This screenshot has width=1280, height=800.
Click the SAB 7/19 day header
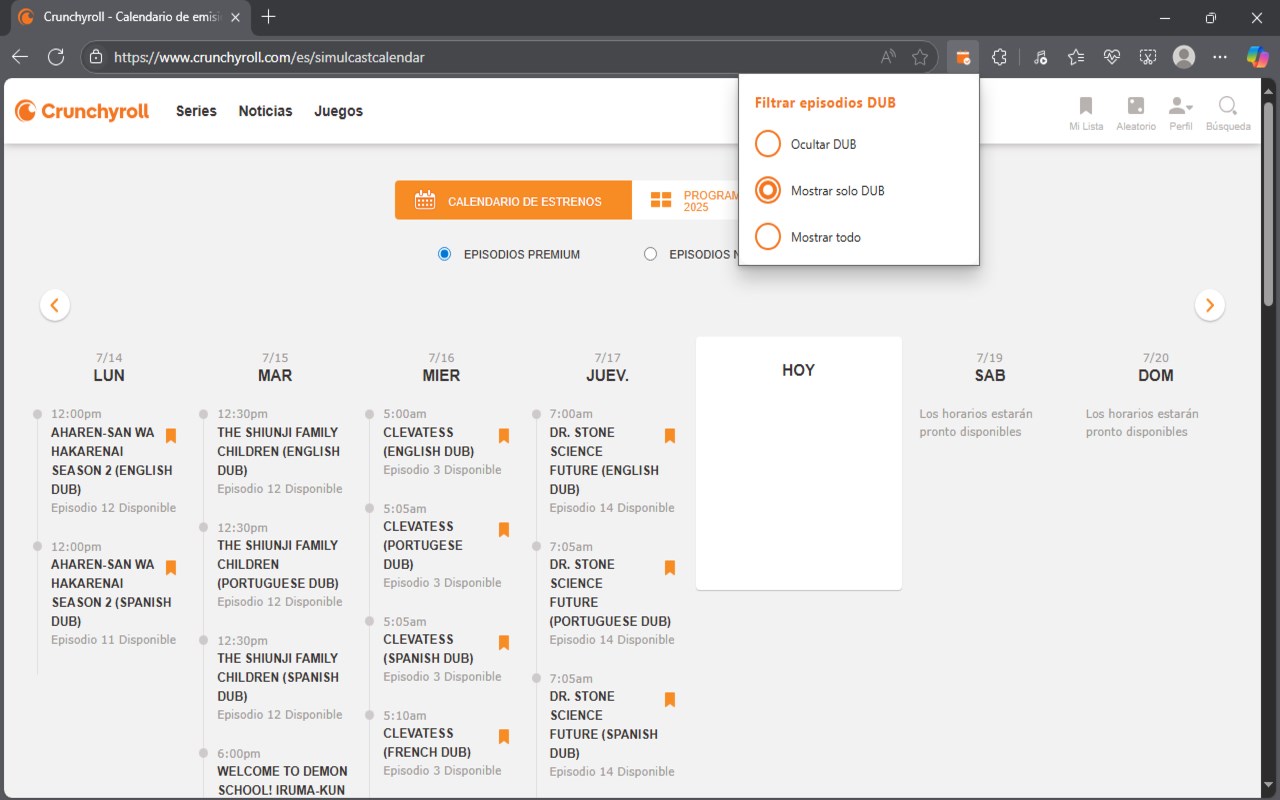click(x=990, y=367)
